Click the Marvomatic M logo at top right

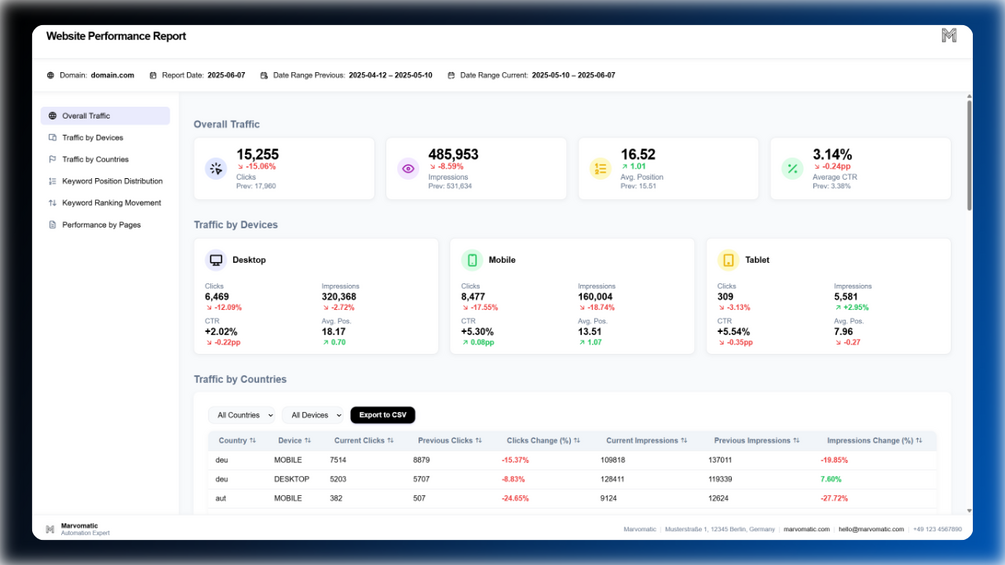pos(949,36)
